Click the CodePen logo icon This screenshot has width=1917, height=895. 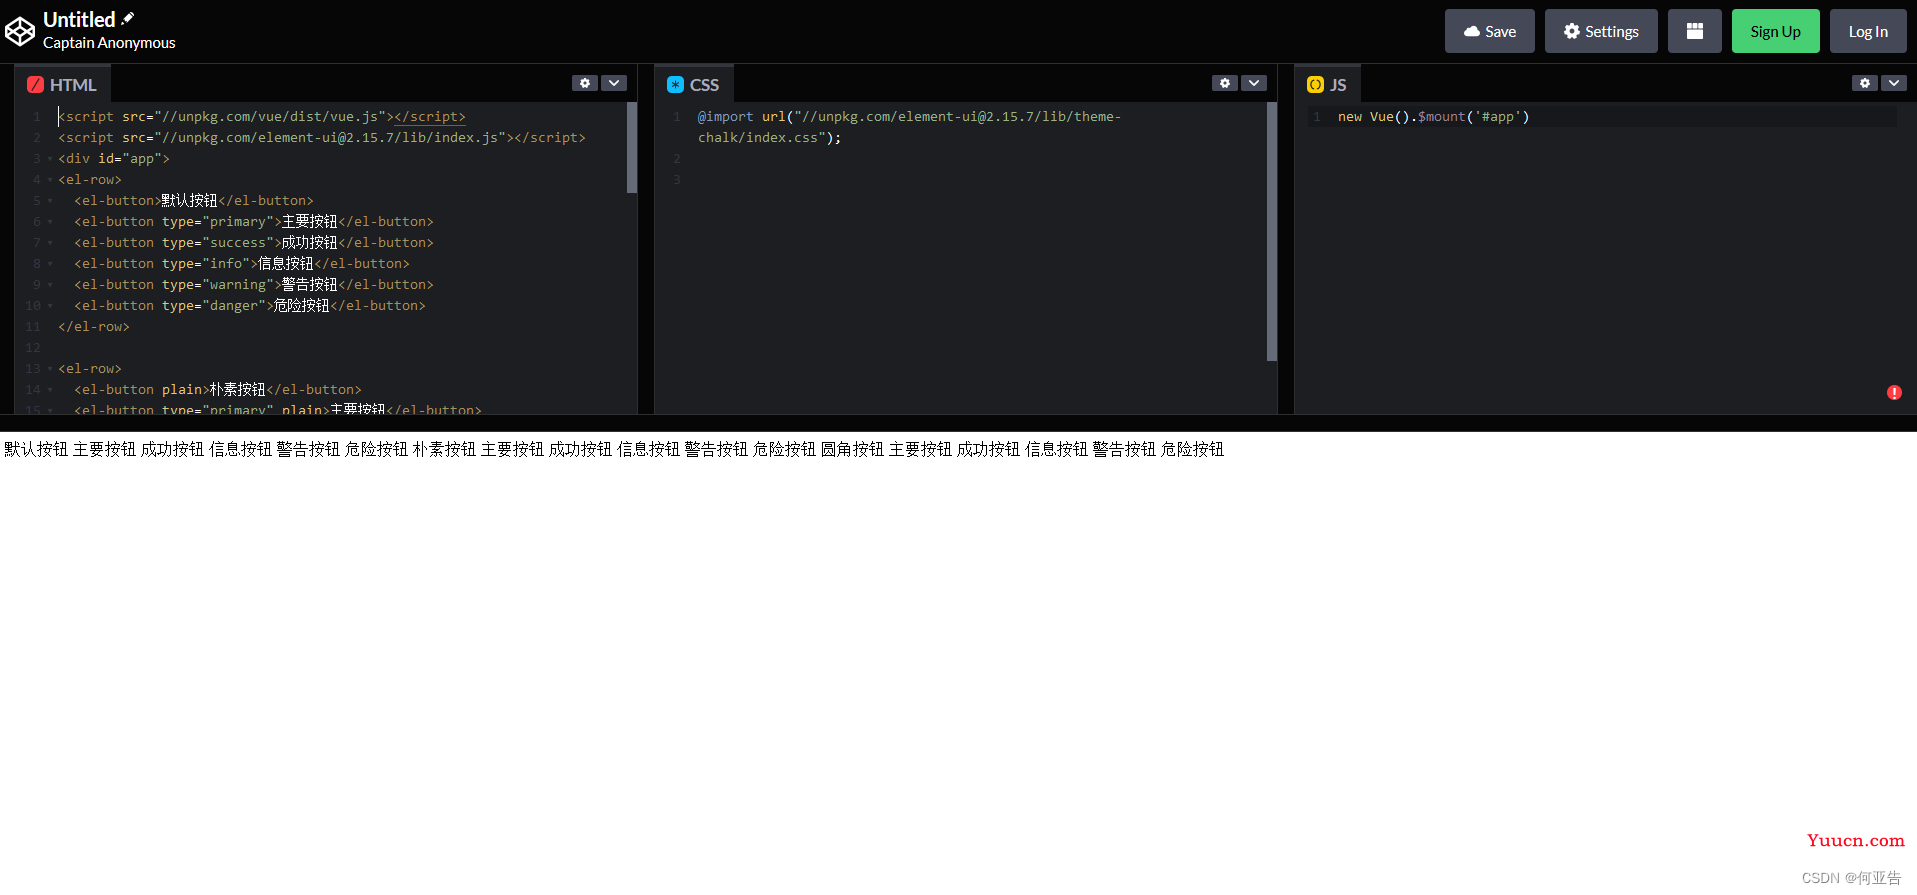pyautogui.click(x=20, y=32)
